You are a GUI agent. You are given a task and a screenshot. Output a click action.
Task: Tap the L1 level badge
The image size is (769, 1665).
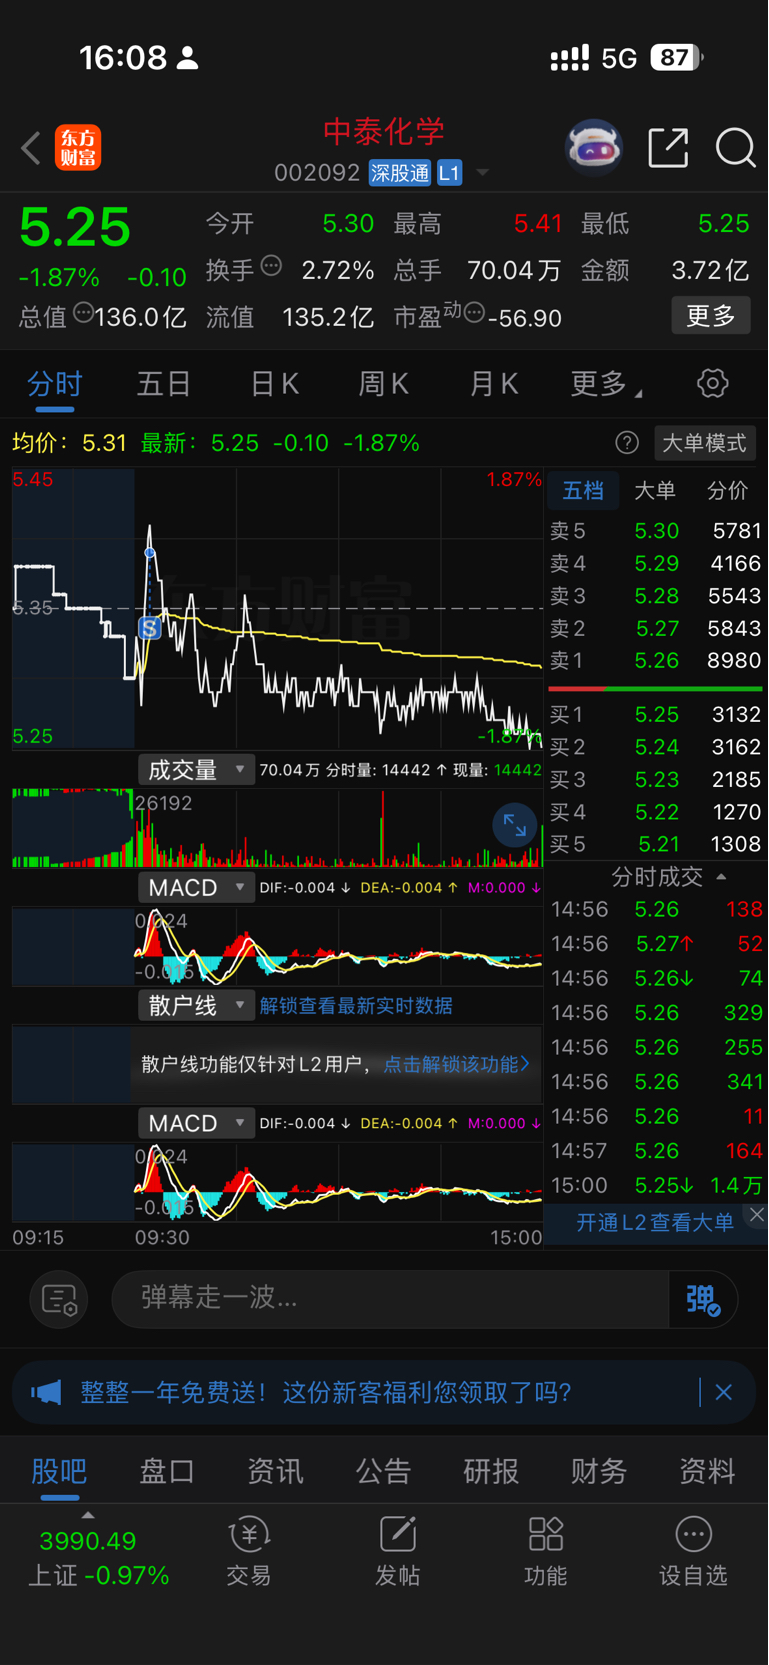click(449, 173)
